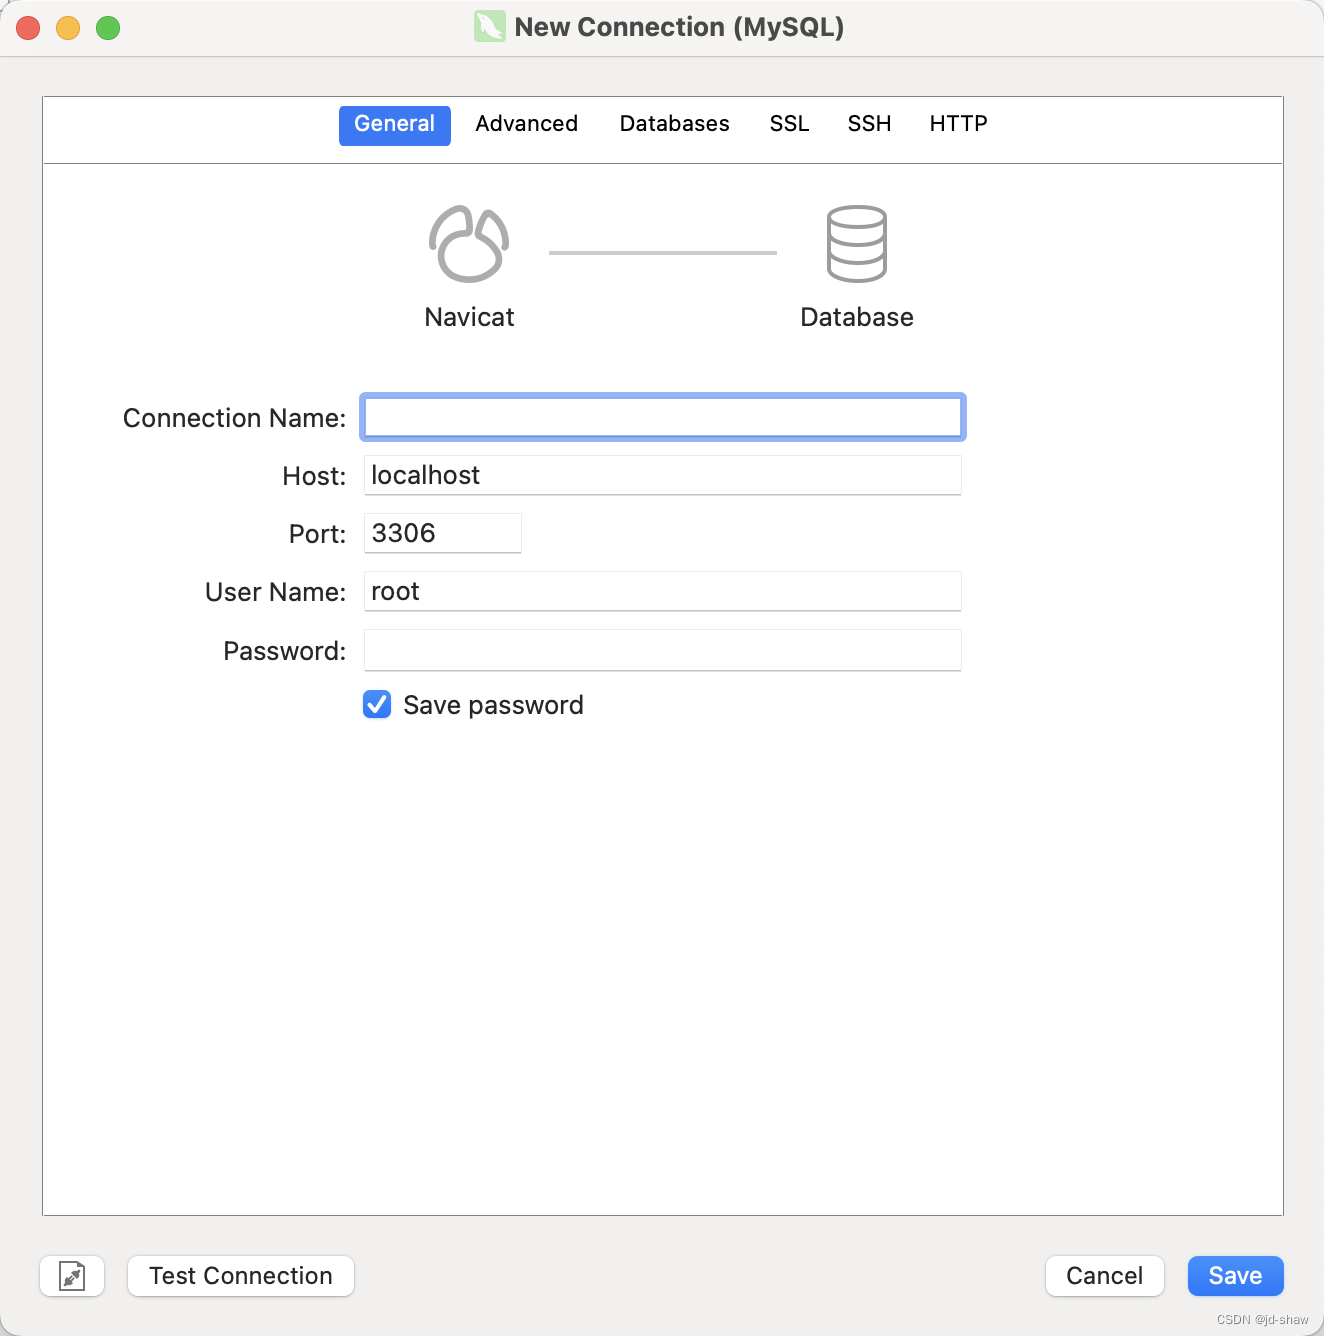Image resolution: width=1324 pixels, height=1336 pixels.
Task: Click the green zoom window button
Action: click(108, 28)
